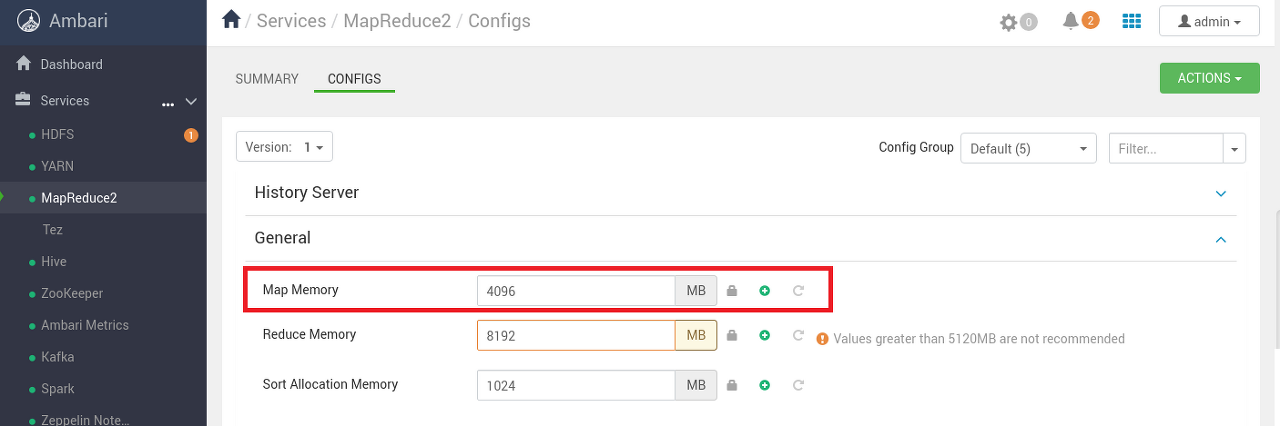The height and width of the screenshot is (426, 1280).
Task: Click the Ambari logo icon
Action: (x=29, y=20)
